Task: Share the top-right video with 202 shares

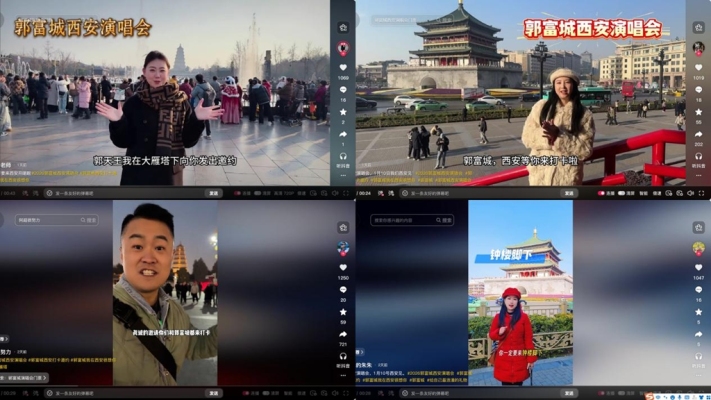Action: (x=698, y=134)
